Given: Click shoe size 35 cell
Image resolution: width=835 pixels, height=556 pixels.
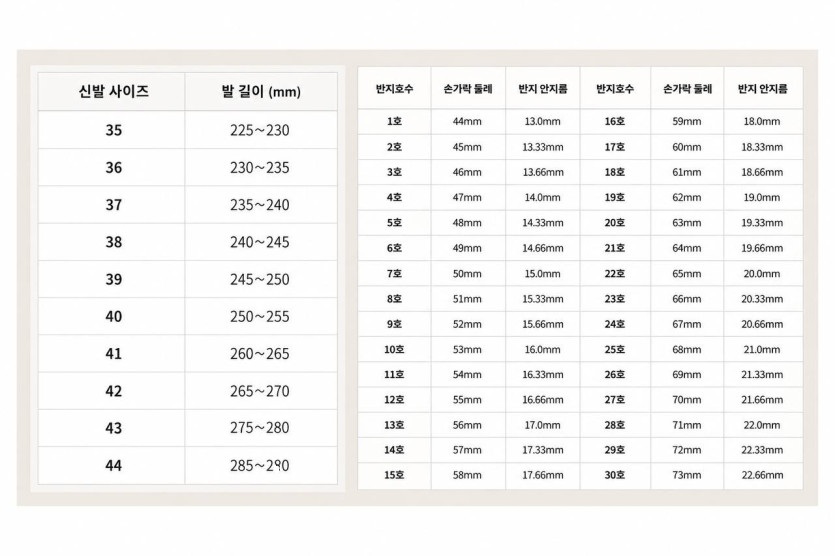Looking at the screenshot, I should pos(111,130).
